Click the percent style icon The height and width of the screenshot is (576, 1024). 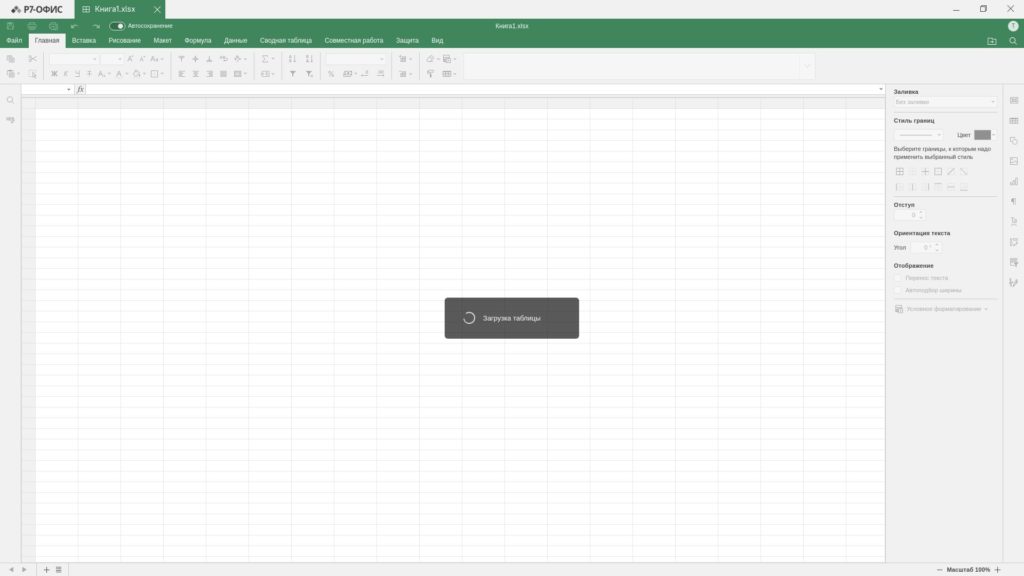[x=331, y=74]
